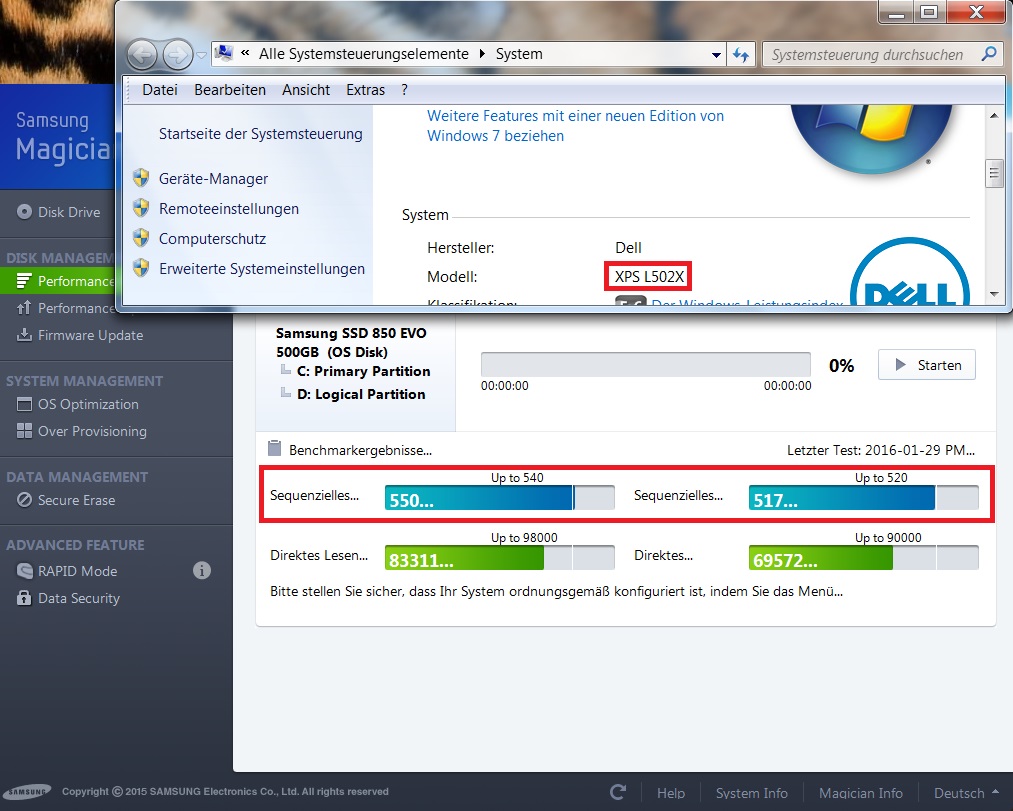Click the scroll down arrow in System window

click(994, 294)
